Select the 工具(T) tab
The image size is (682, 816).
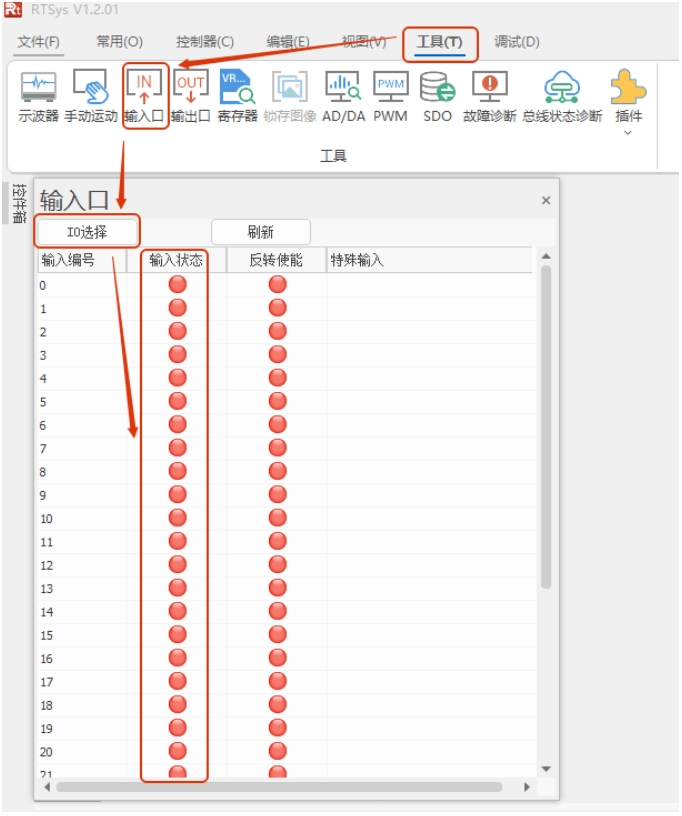440,42
